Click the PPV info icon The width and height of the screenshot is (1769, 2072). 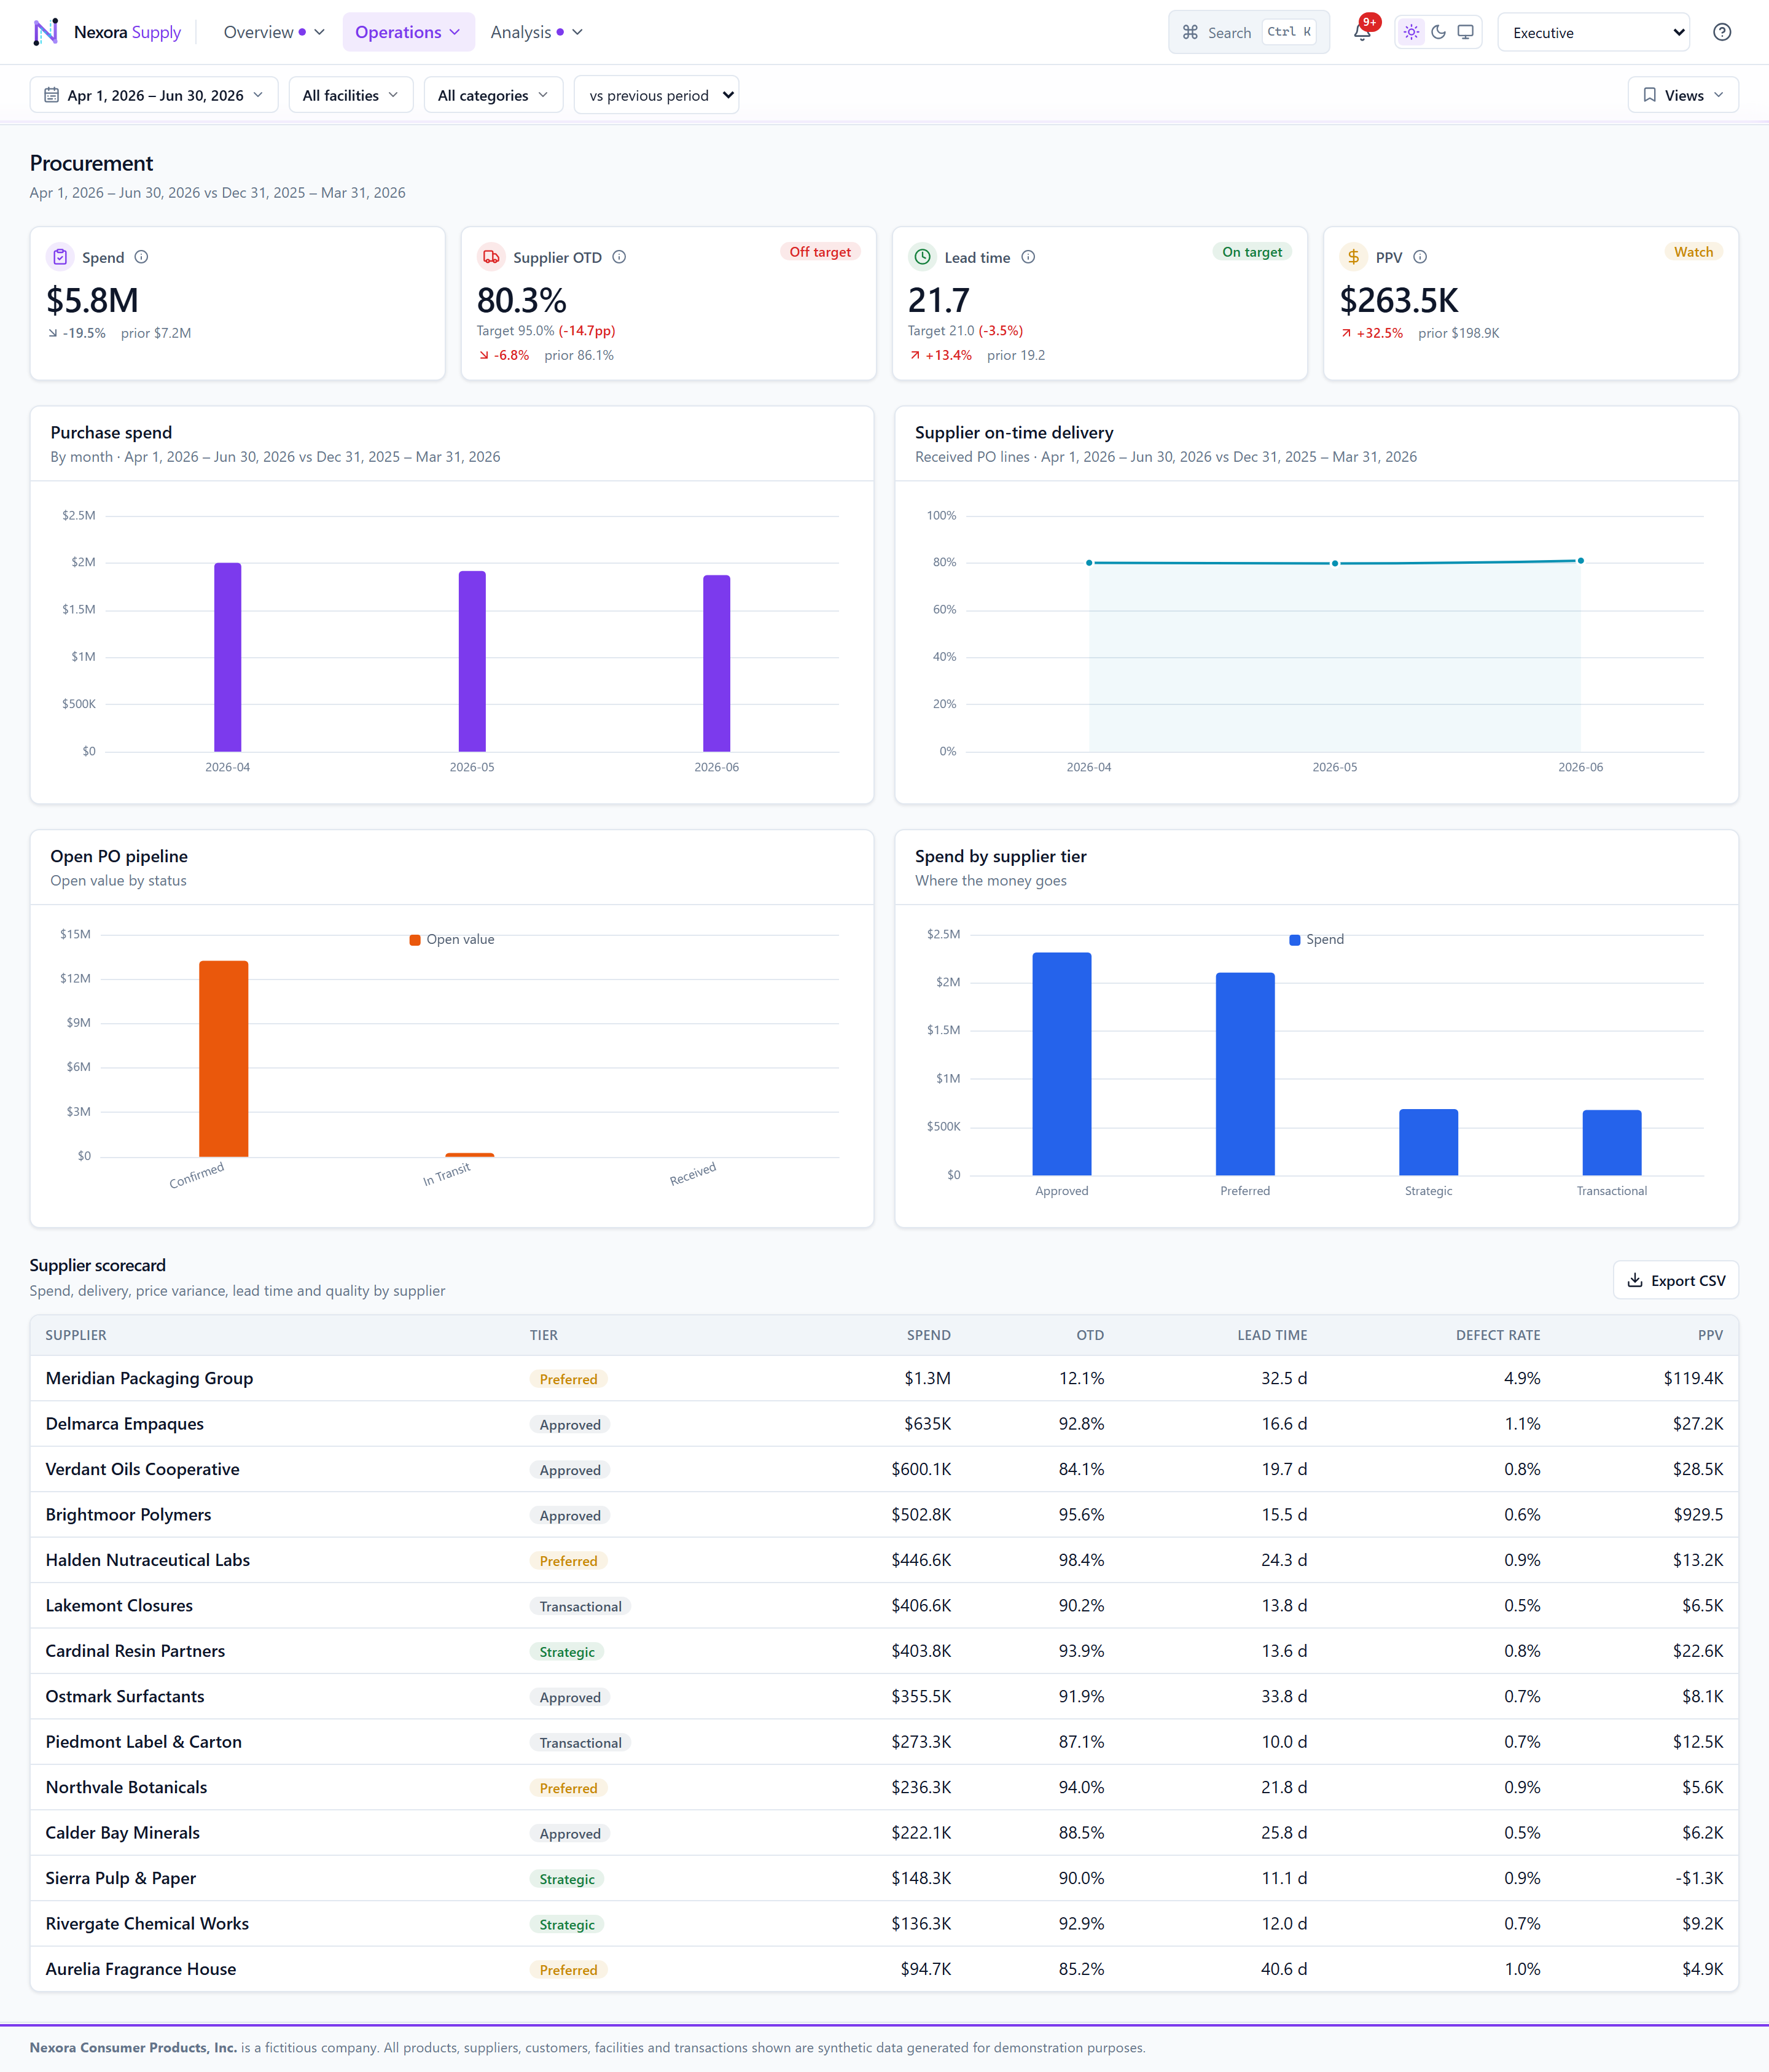click(1420, 257)
